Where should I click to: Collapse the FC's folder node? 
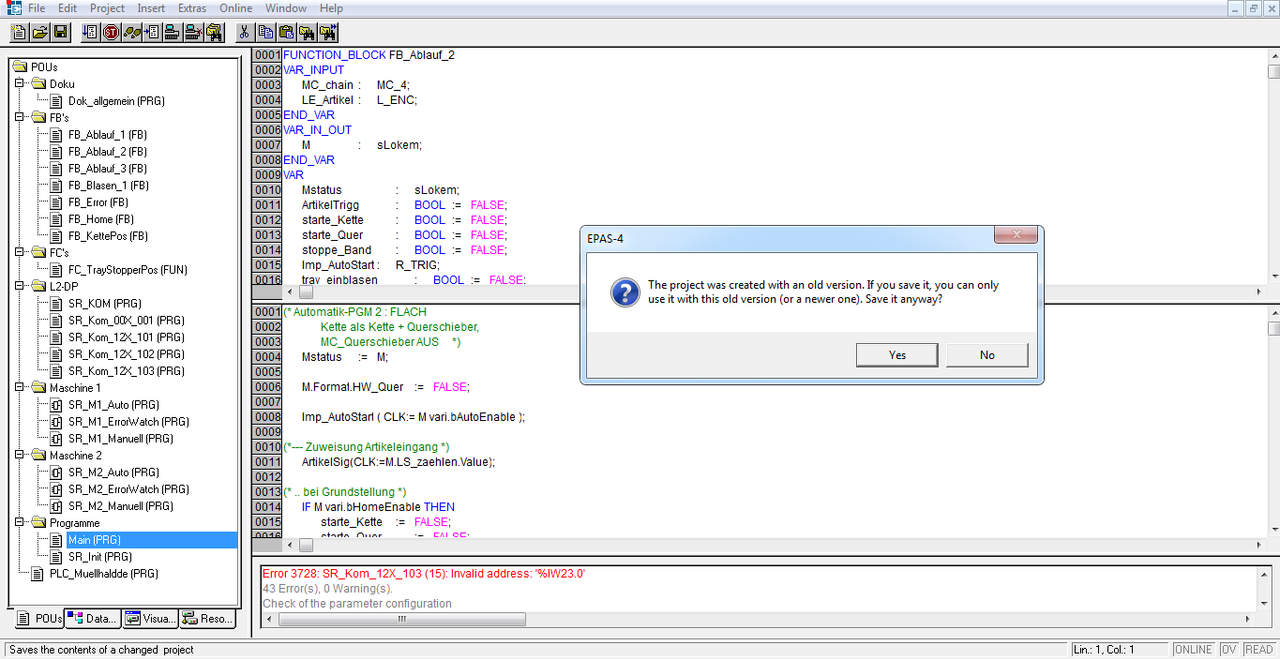point(20,253)
